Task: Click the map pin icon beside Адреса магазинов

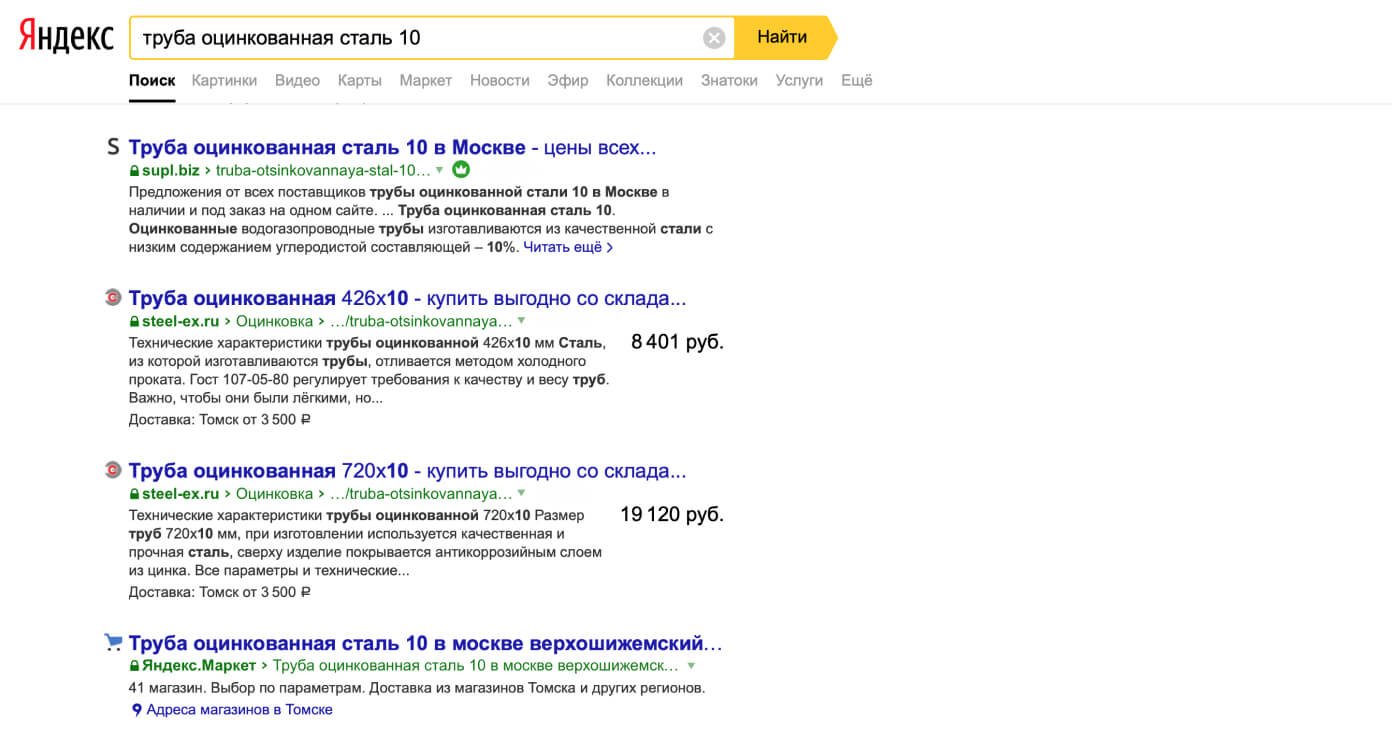Action: (137, 709)
